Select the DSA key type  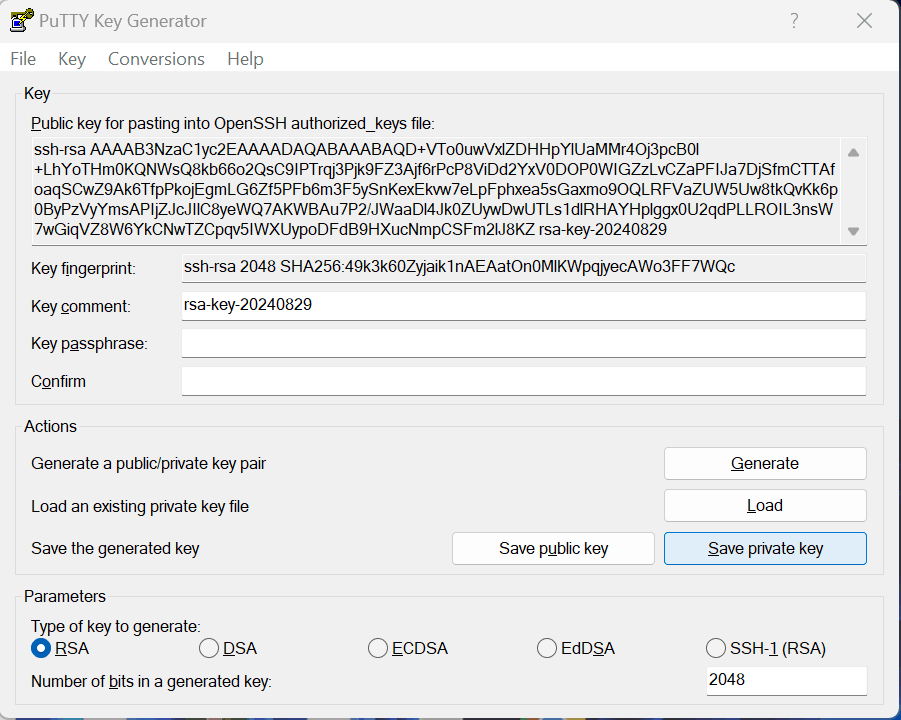point(228,648)
